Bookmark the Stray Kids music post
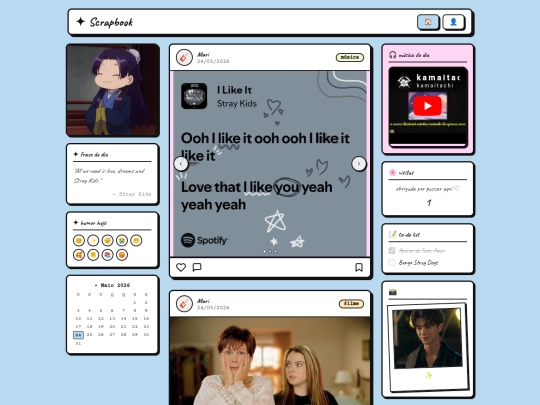The width and height of the screenshot is (540, 405). [x=359, y=267]
